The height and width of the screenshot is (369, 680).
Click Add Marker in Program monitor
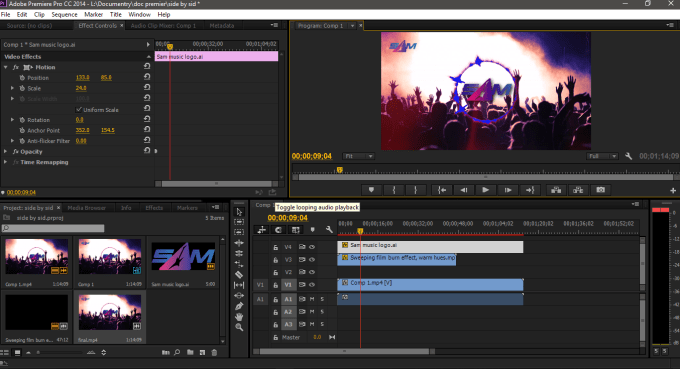[371, 190]
